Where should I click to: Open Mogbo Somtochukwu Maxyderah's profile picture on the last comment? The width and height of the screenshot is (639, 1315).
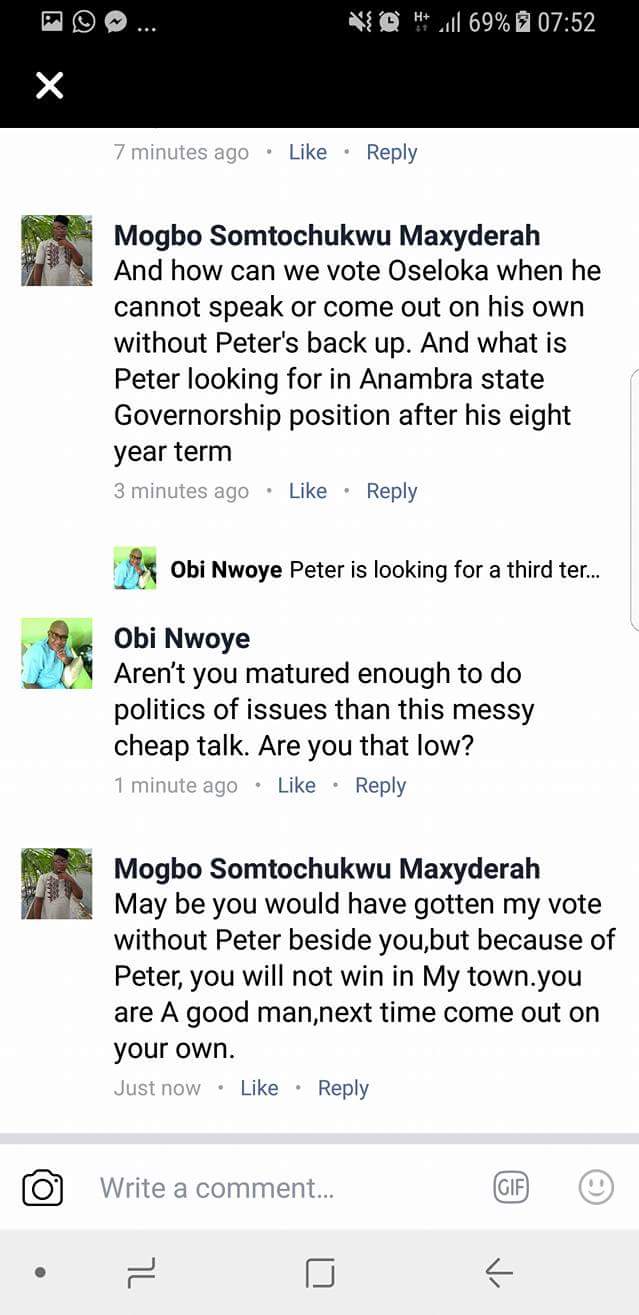(x=57, y=883)
